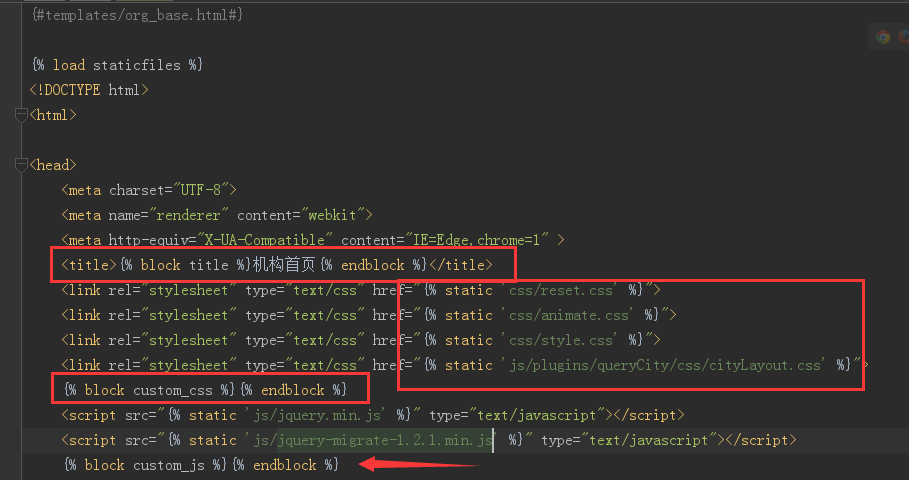Click the closing </title> tag

[x=461, y=265]
